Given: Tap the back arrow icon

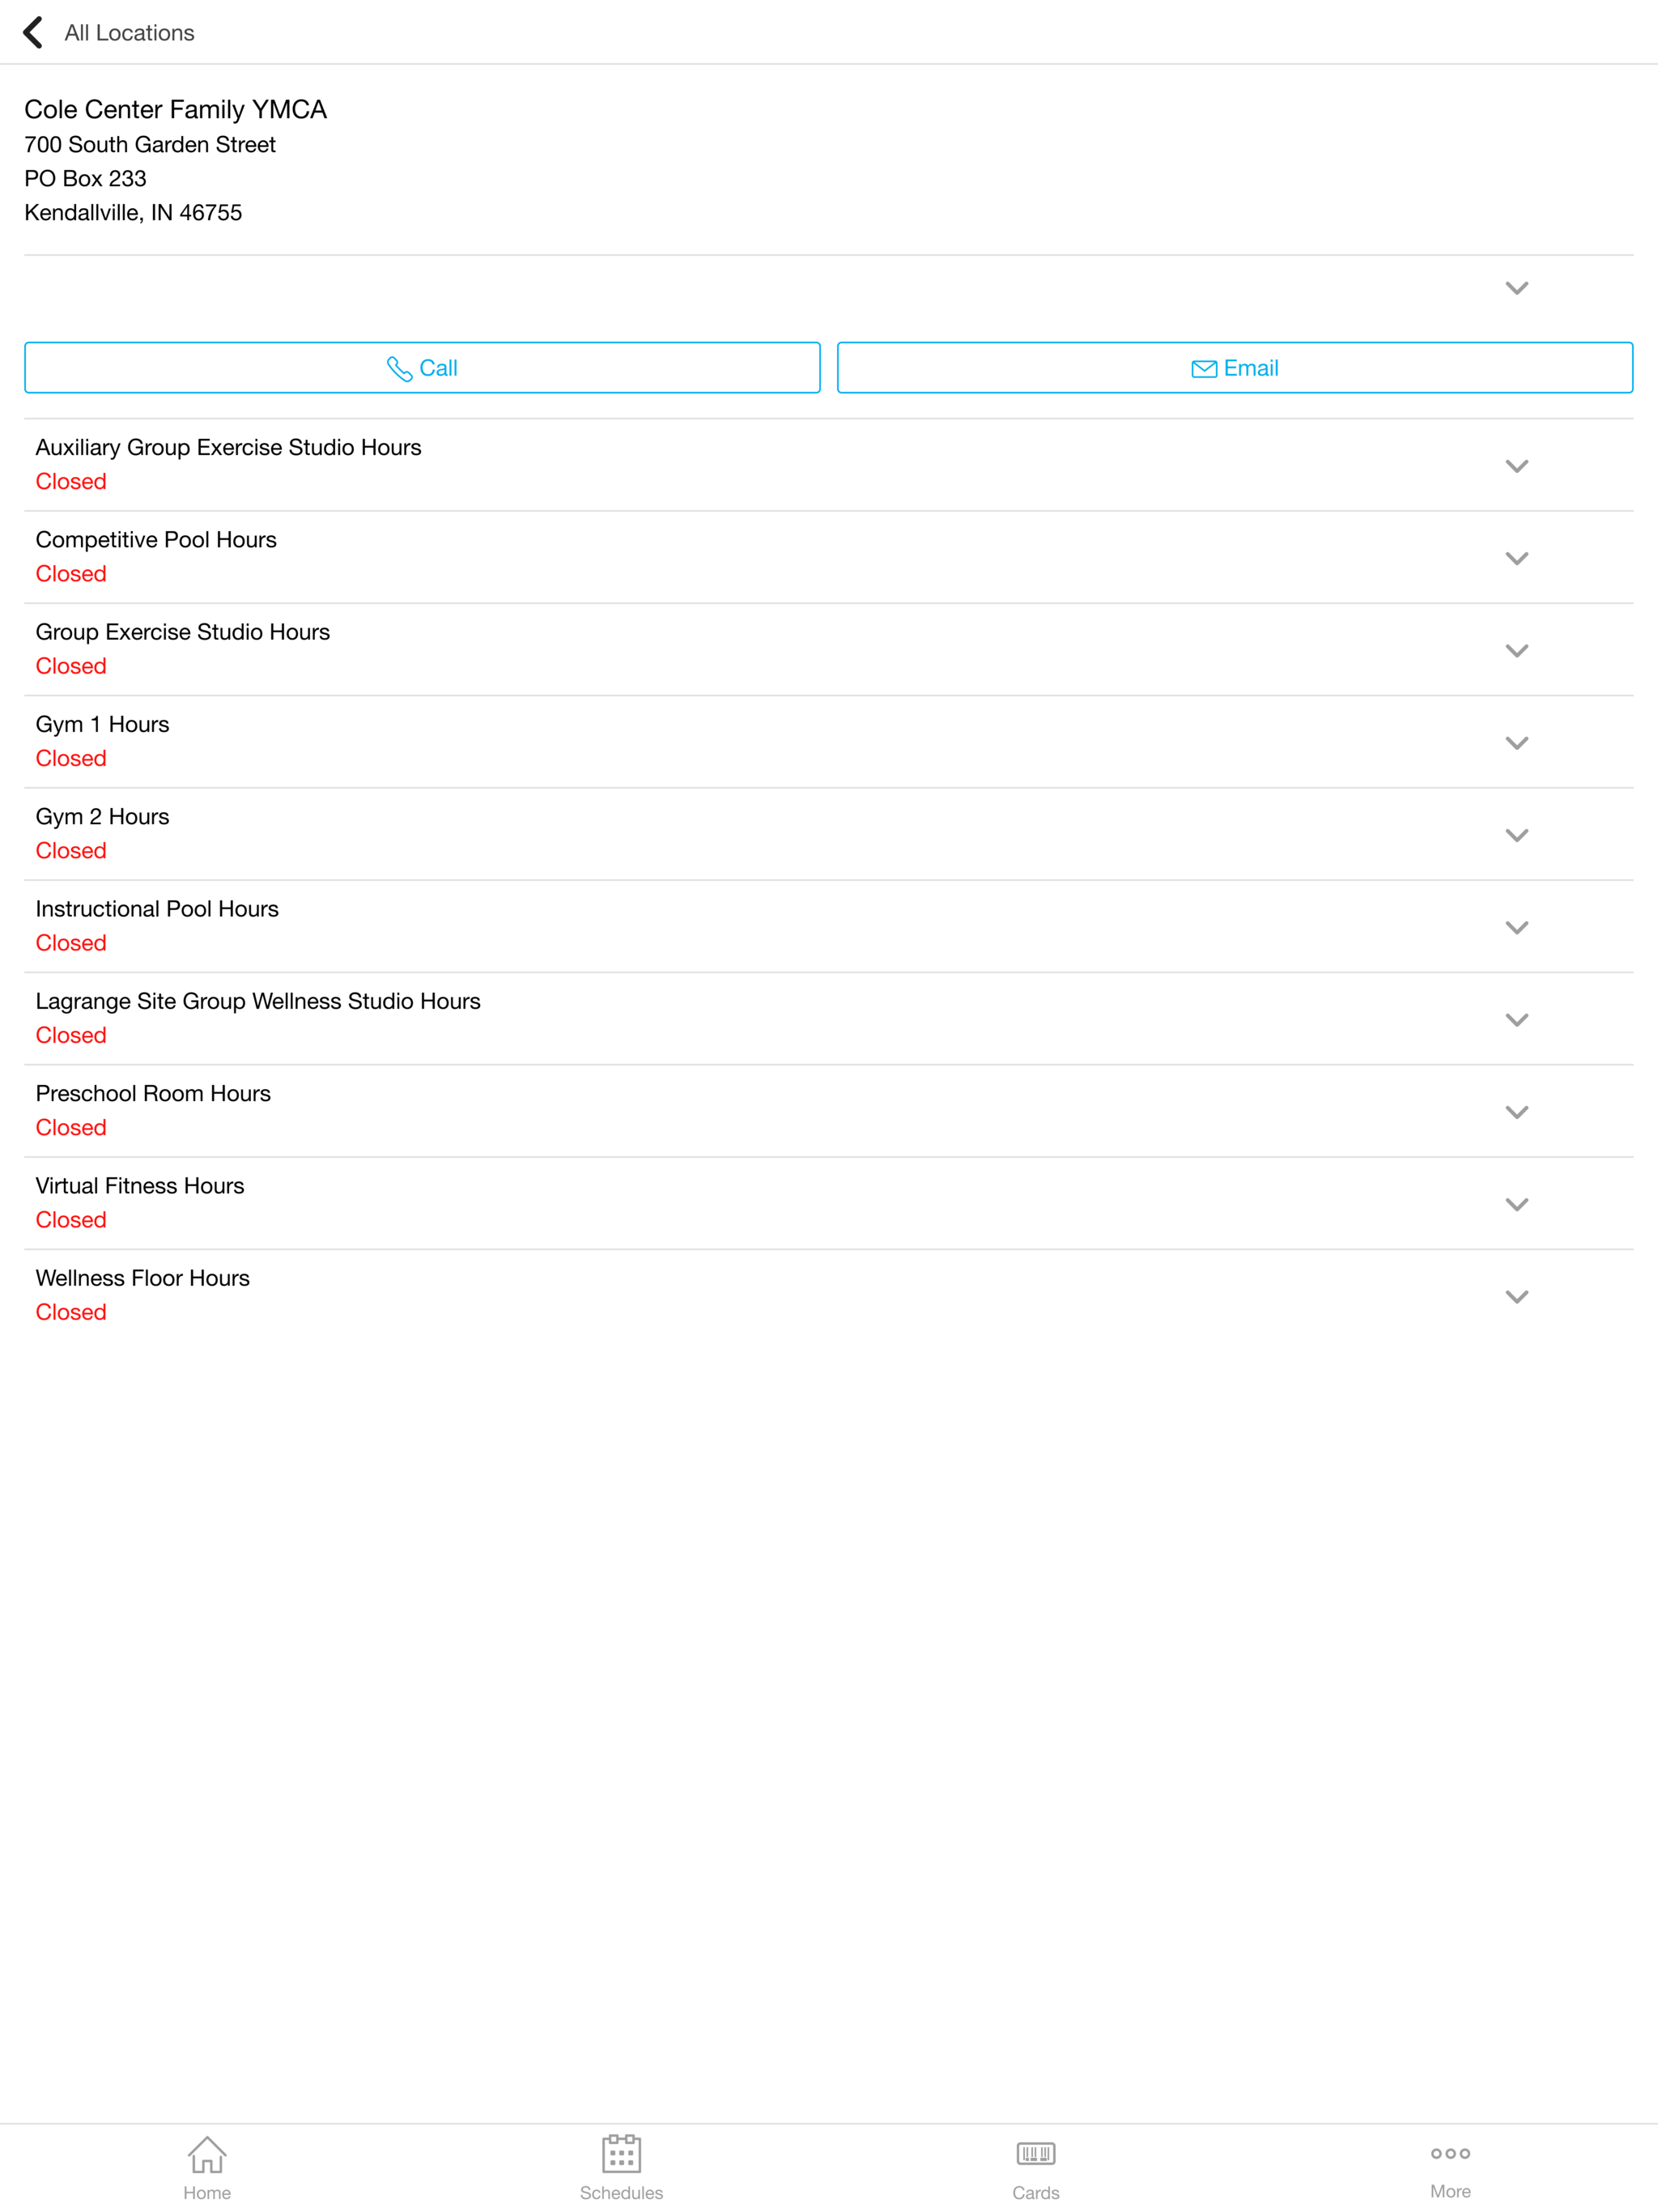Looking at the screenshot, I should tap(33, 32).
